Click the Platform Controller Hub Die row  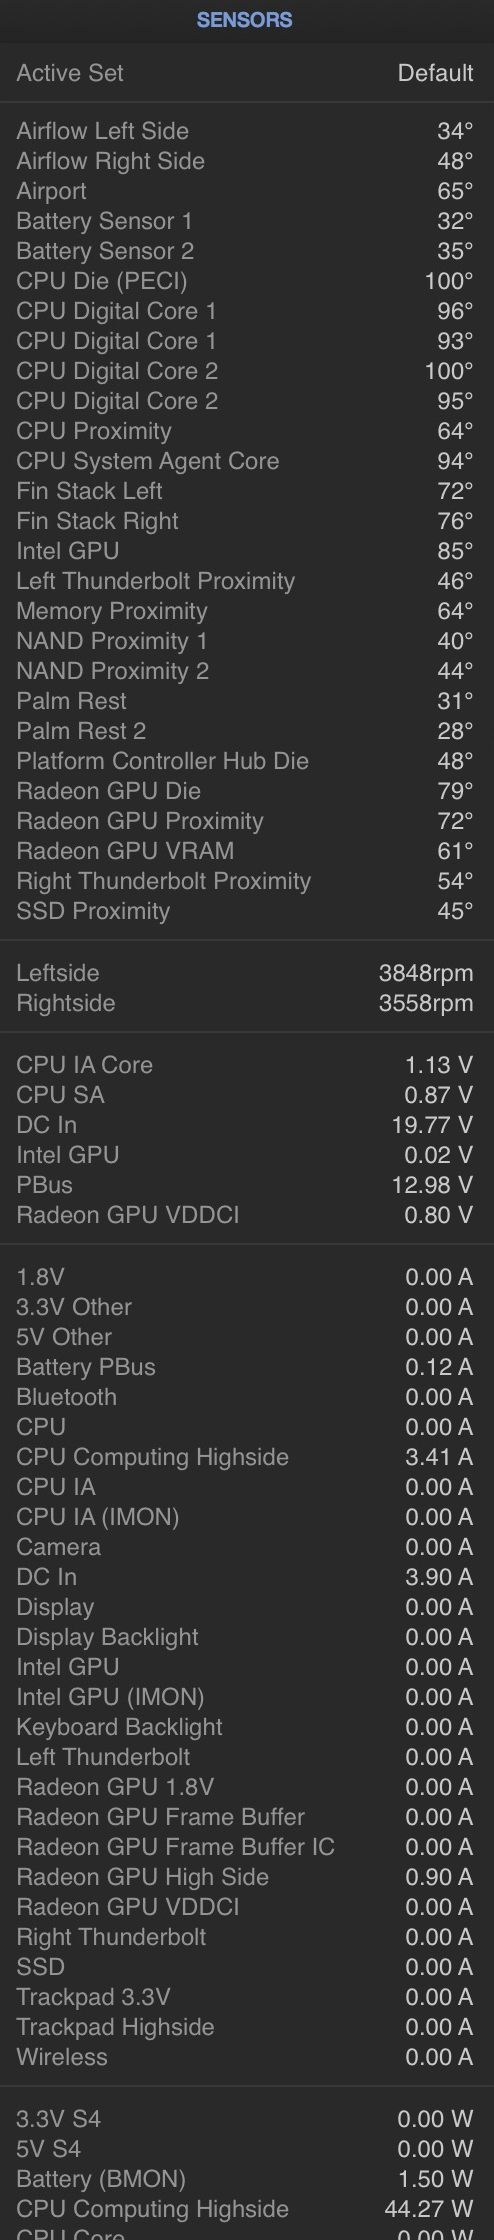[x=247, y=761]
